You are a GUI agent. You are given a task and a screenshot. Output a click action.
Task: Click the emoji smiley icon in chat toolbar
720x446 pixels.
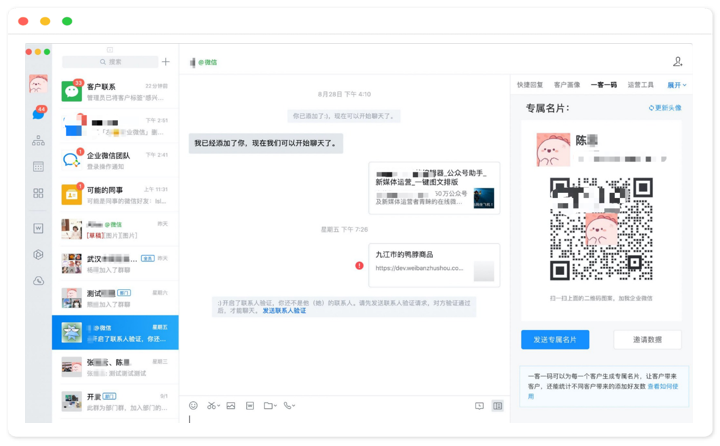[193, 406]
